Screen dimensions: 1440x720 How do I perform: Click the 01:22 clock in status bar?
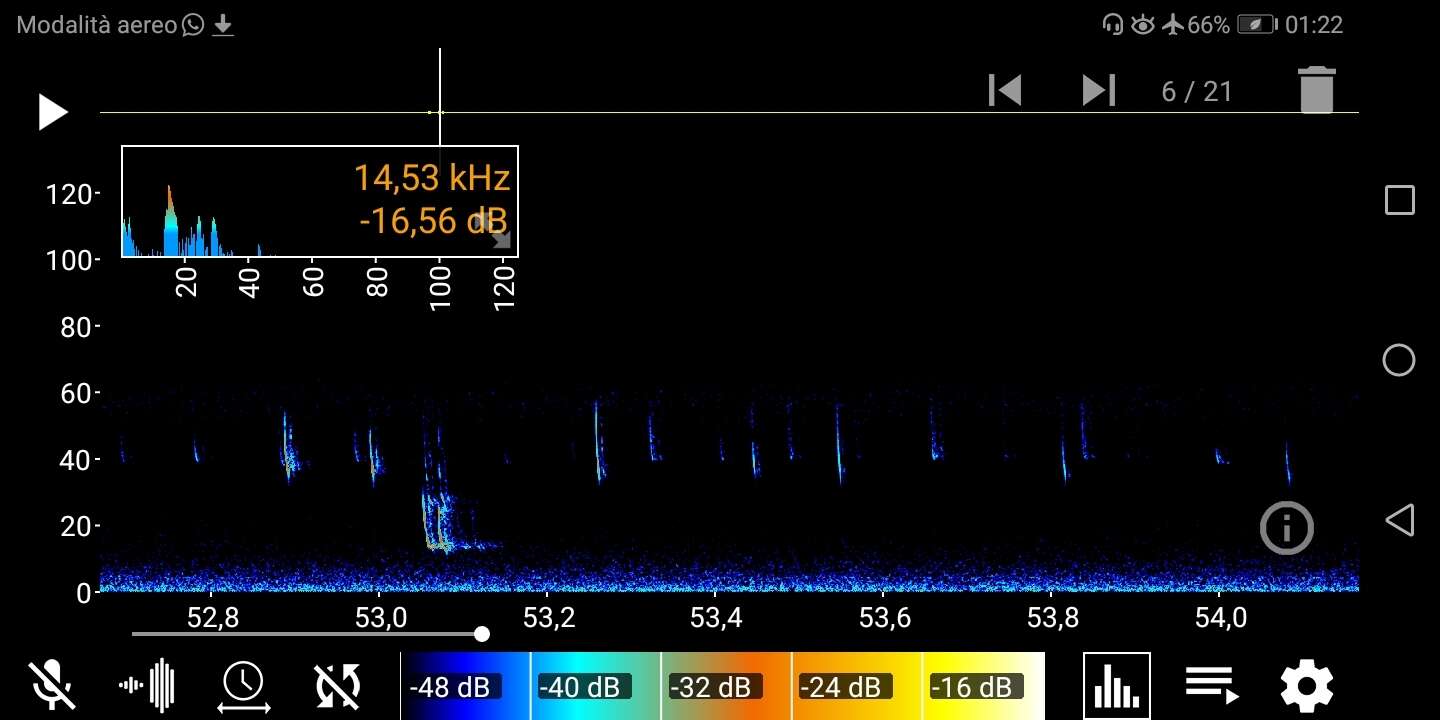[x=1313, y=25]
